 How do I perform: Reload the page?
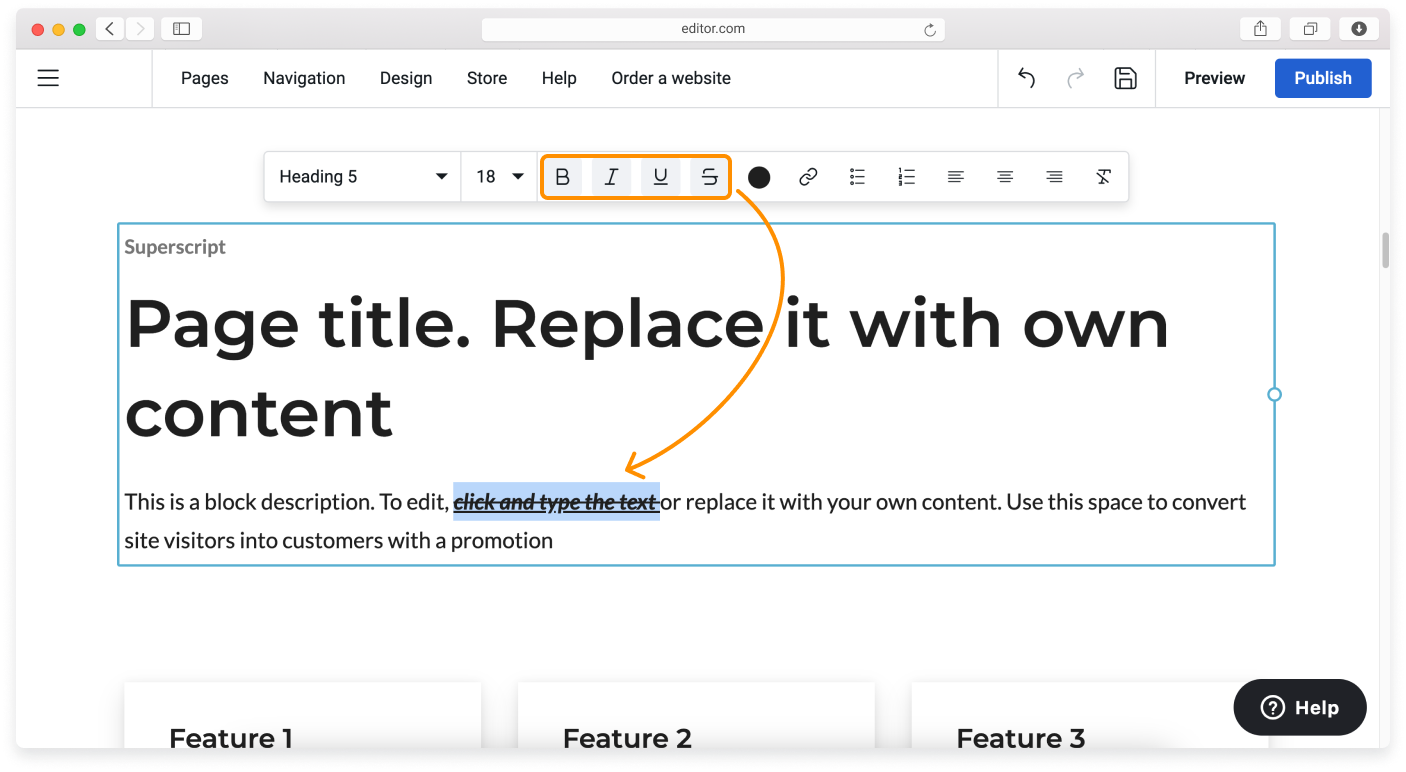pyautogui.click(x=930, y=30)
